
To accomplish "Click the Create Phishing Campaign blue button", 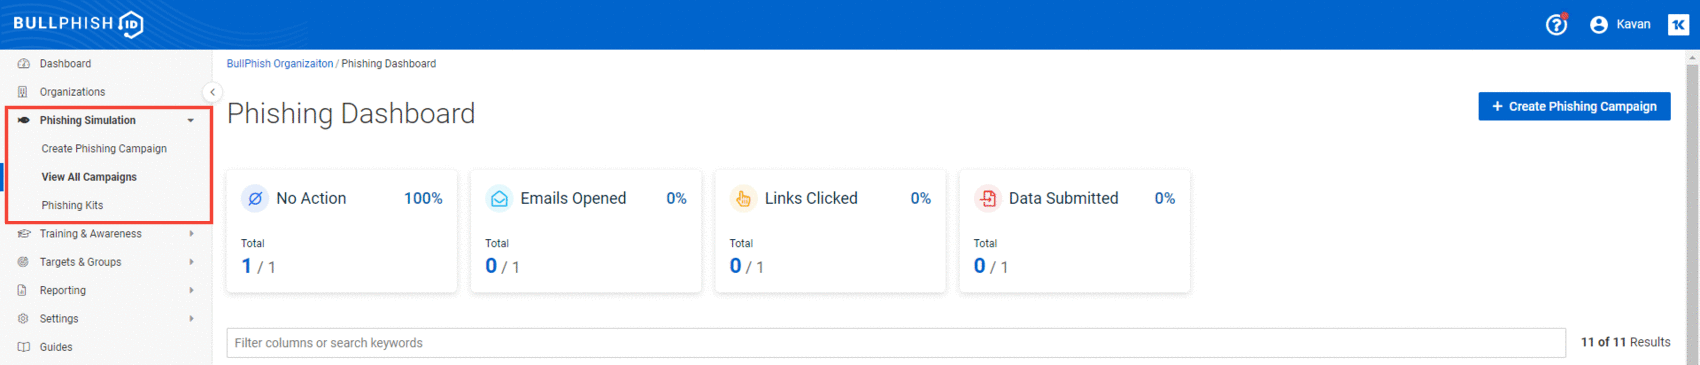I will (x=1574, y=106).
